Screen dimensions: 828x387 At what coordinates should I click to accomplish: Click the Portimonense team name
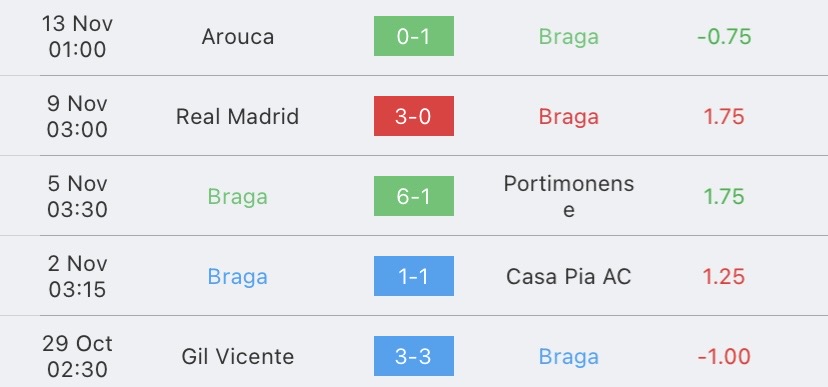[x=569, y=196]
